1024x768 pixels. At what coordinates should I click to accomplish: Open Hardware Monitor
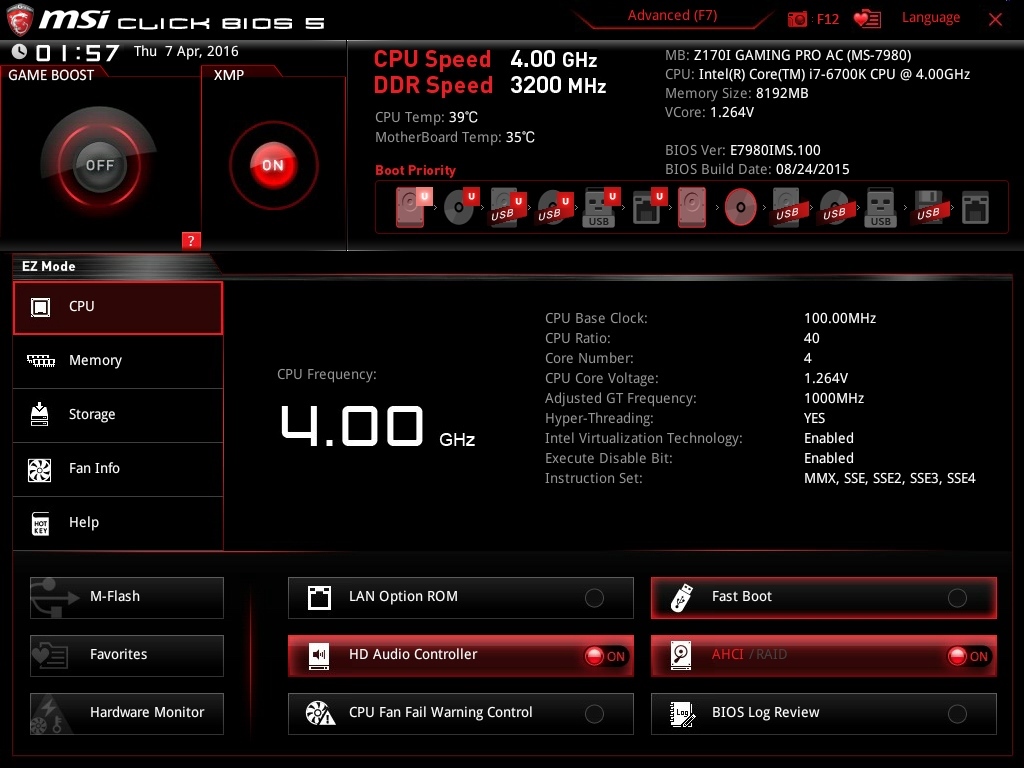pyautogui.click(x=127, y=714)
